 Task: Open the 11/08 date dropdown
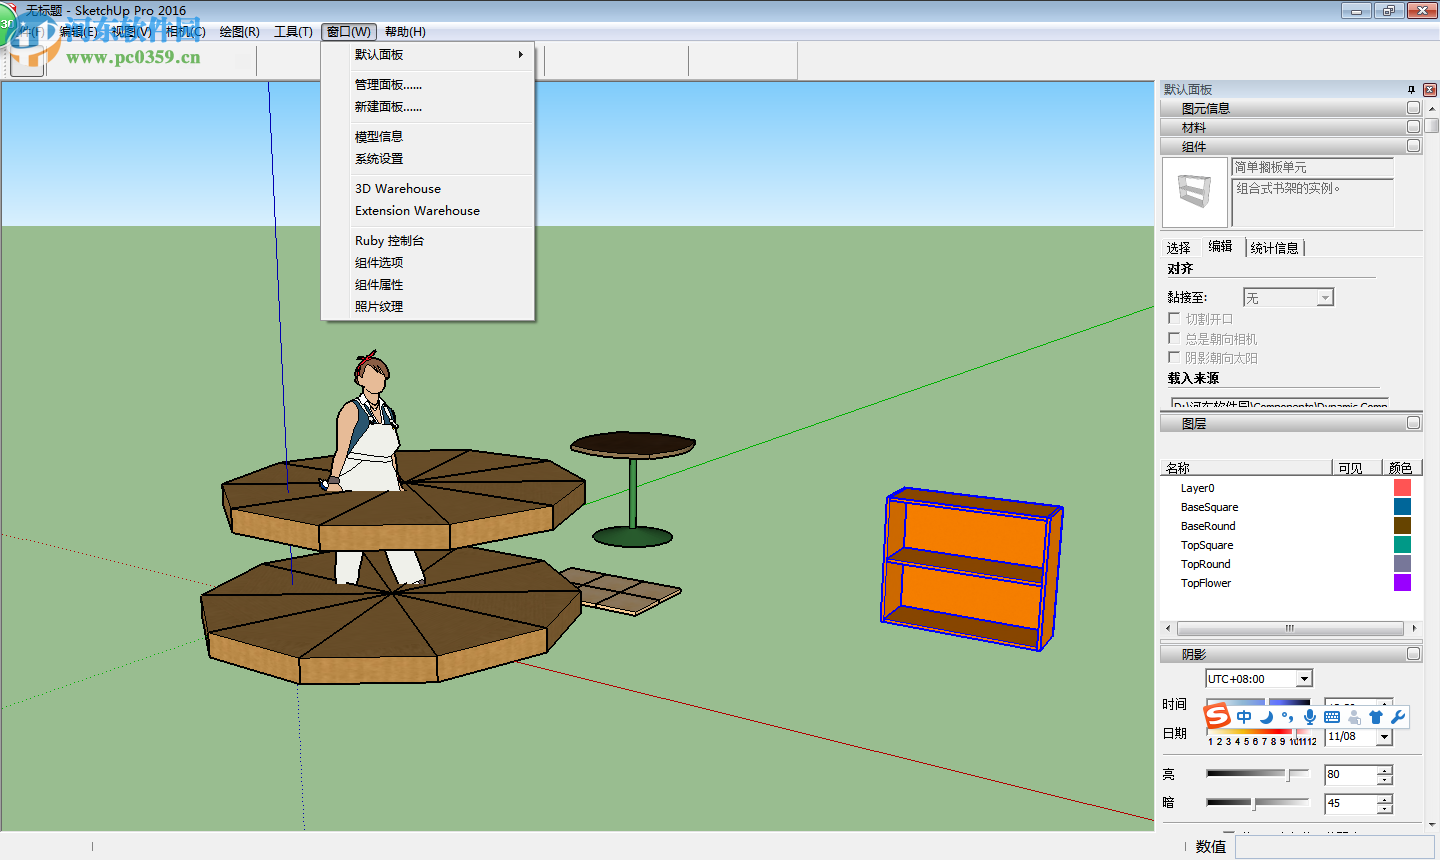pos(1383,737)
